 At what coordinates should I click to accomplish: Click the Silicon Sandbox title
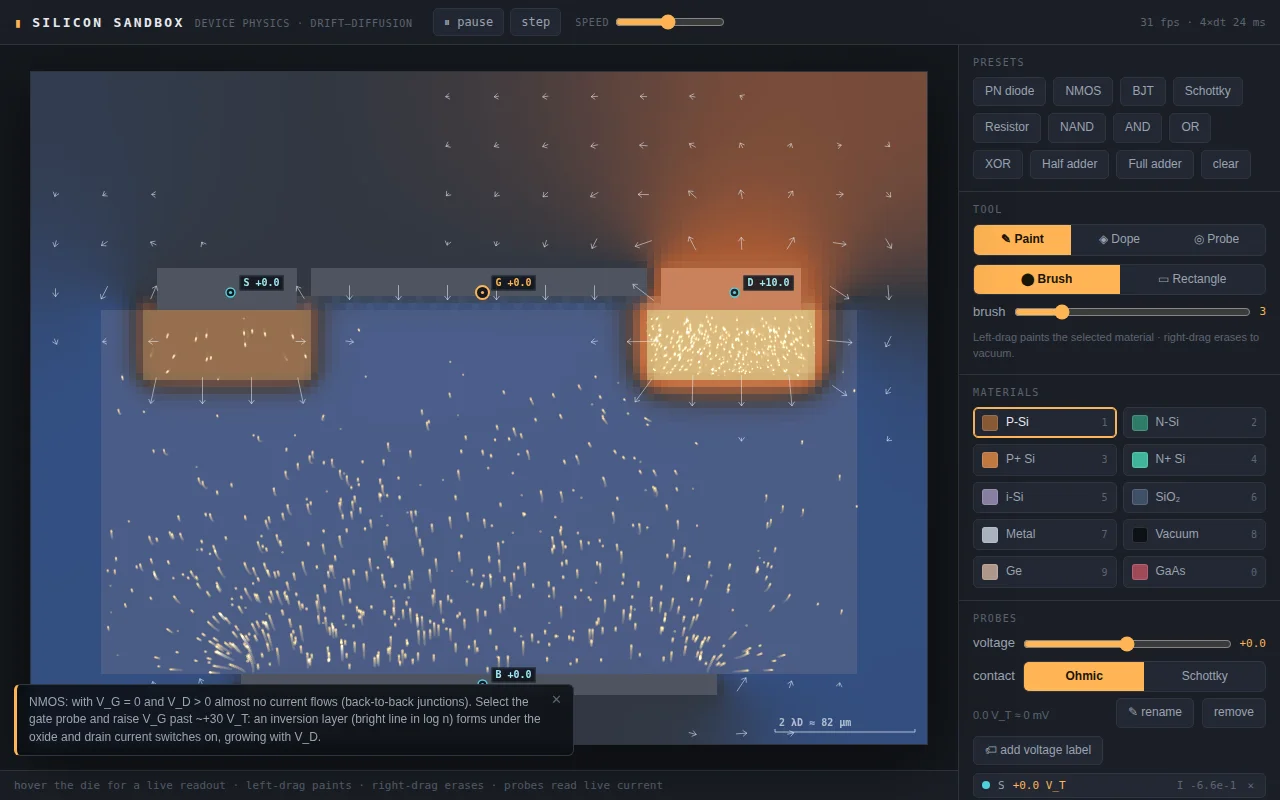[x=108, y=22]
